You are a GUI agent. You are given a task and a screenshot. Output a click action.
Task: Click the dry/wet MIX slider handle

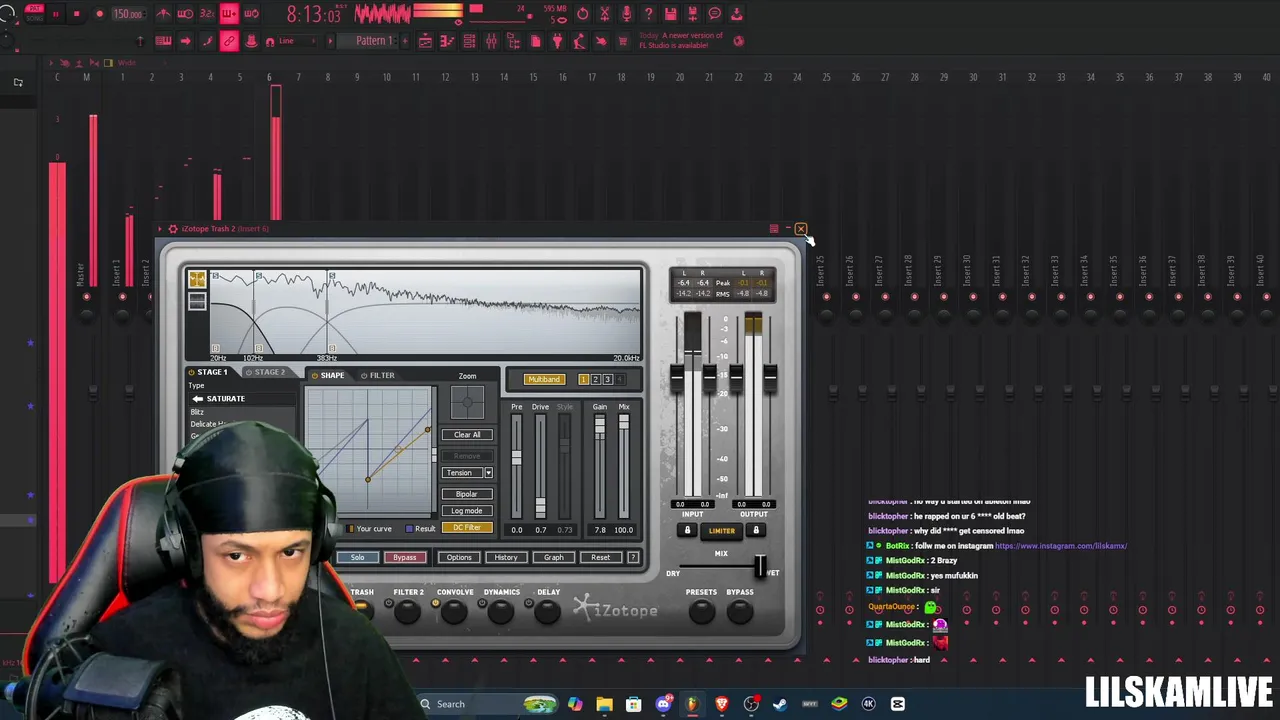760,566
